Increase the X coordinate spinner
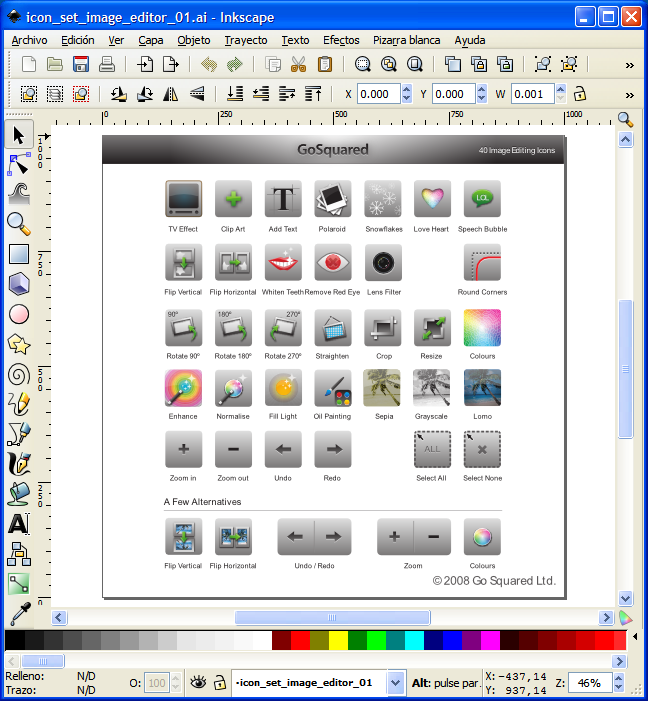 tap(407, 89)
